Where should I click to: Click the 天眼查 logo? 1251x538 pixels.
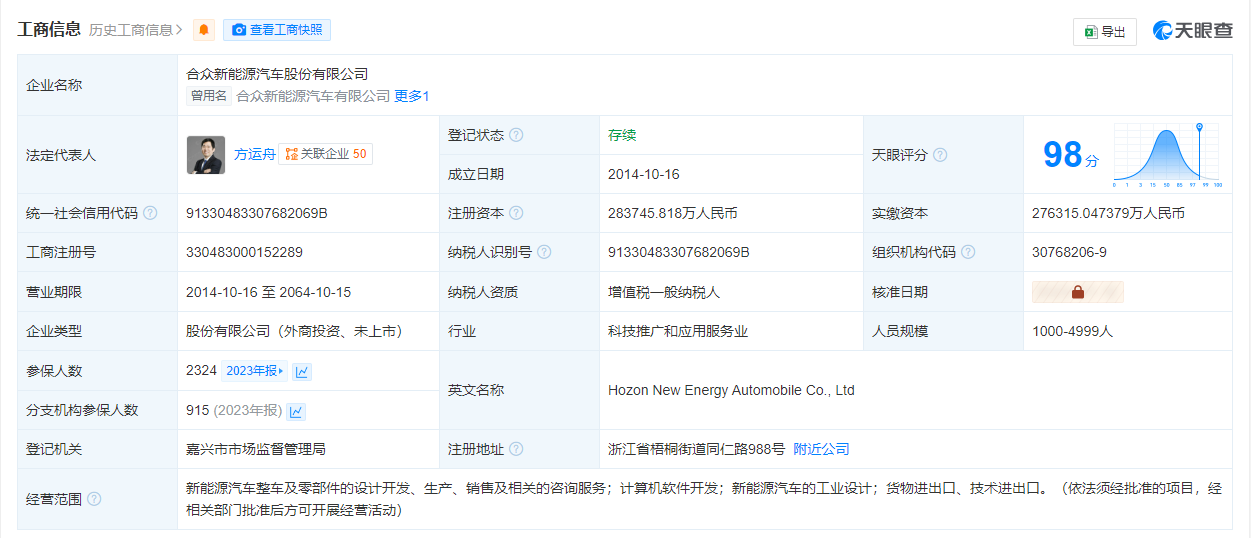1193,31
